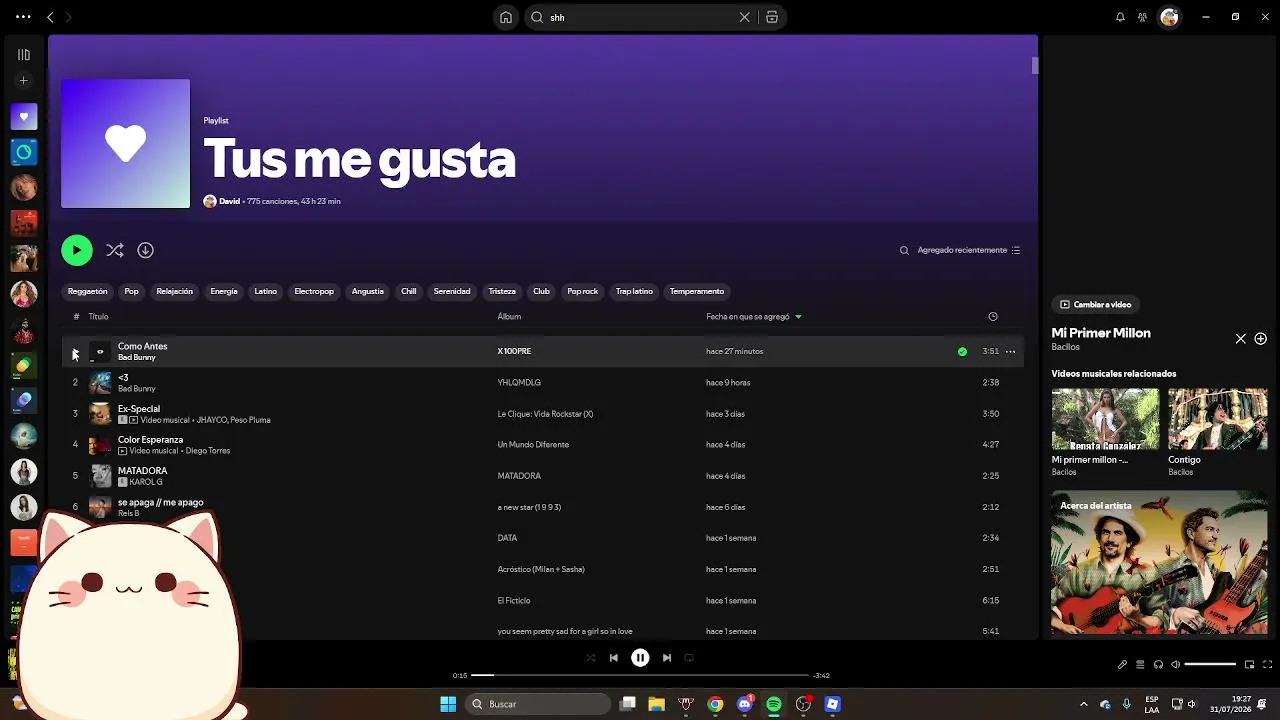Open the play queue icon
1280x720 pixels.
click(x=1140, y=664)
